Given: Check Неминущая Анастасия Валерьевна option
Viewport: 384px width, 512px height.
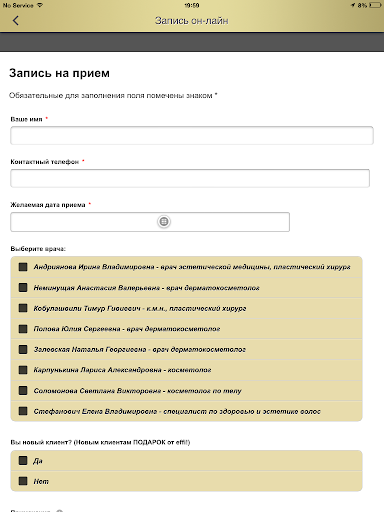Looking at the screenshot, I should pyautogui.click(x=23, y=287).
